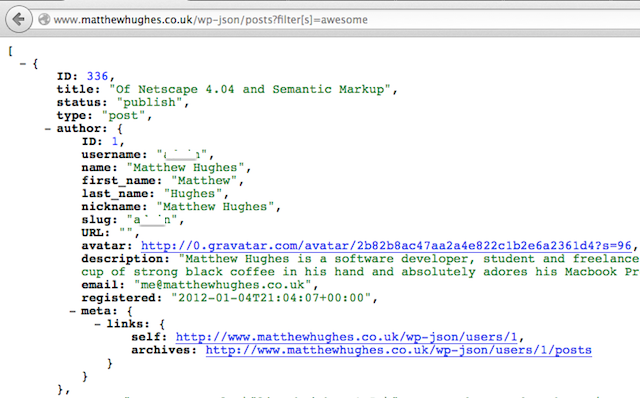Click the author ID value 1
The width and height of the screenshot is (640, 398).
pos(115,142)
